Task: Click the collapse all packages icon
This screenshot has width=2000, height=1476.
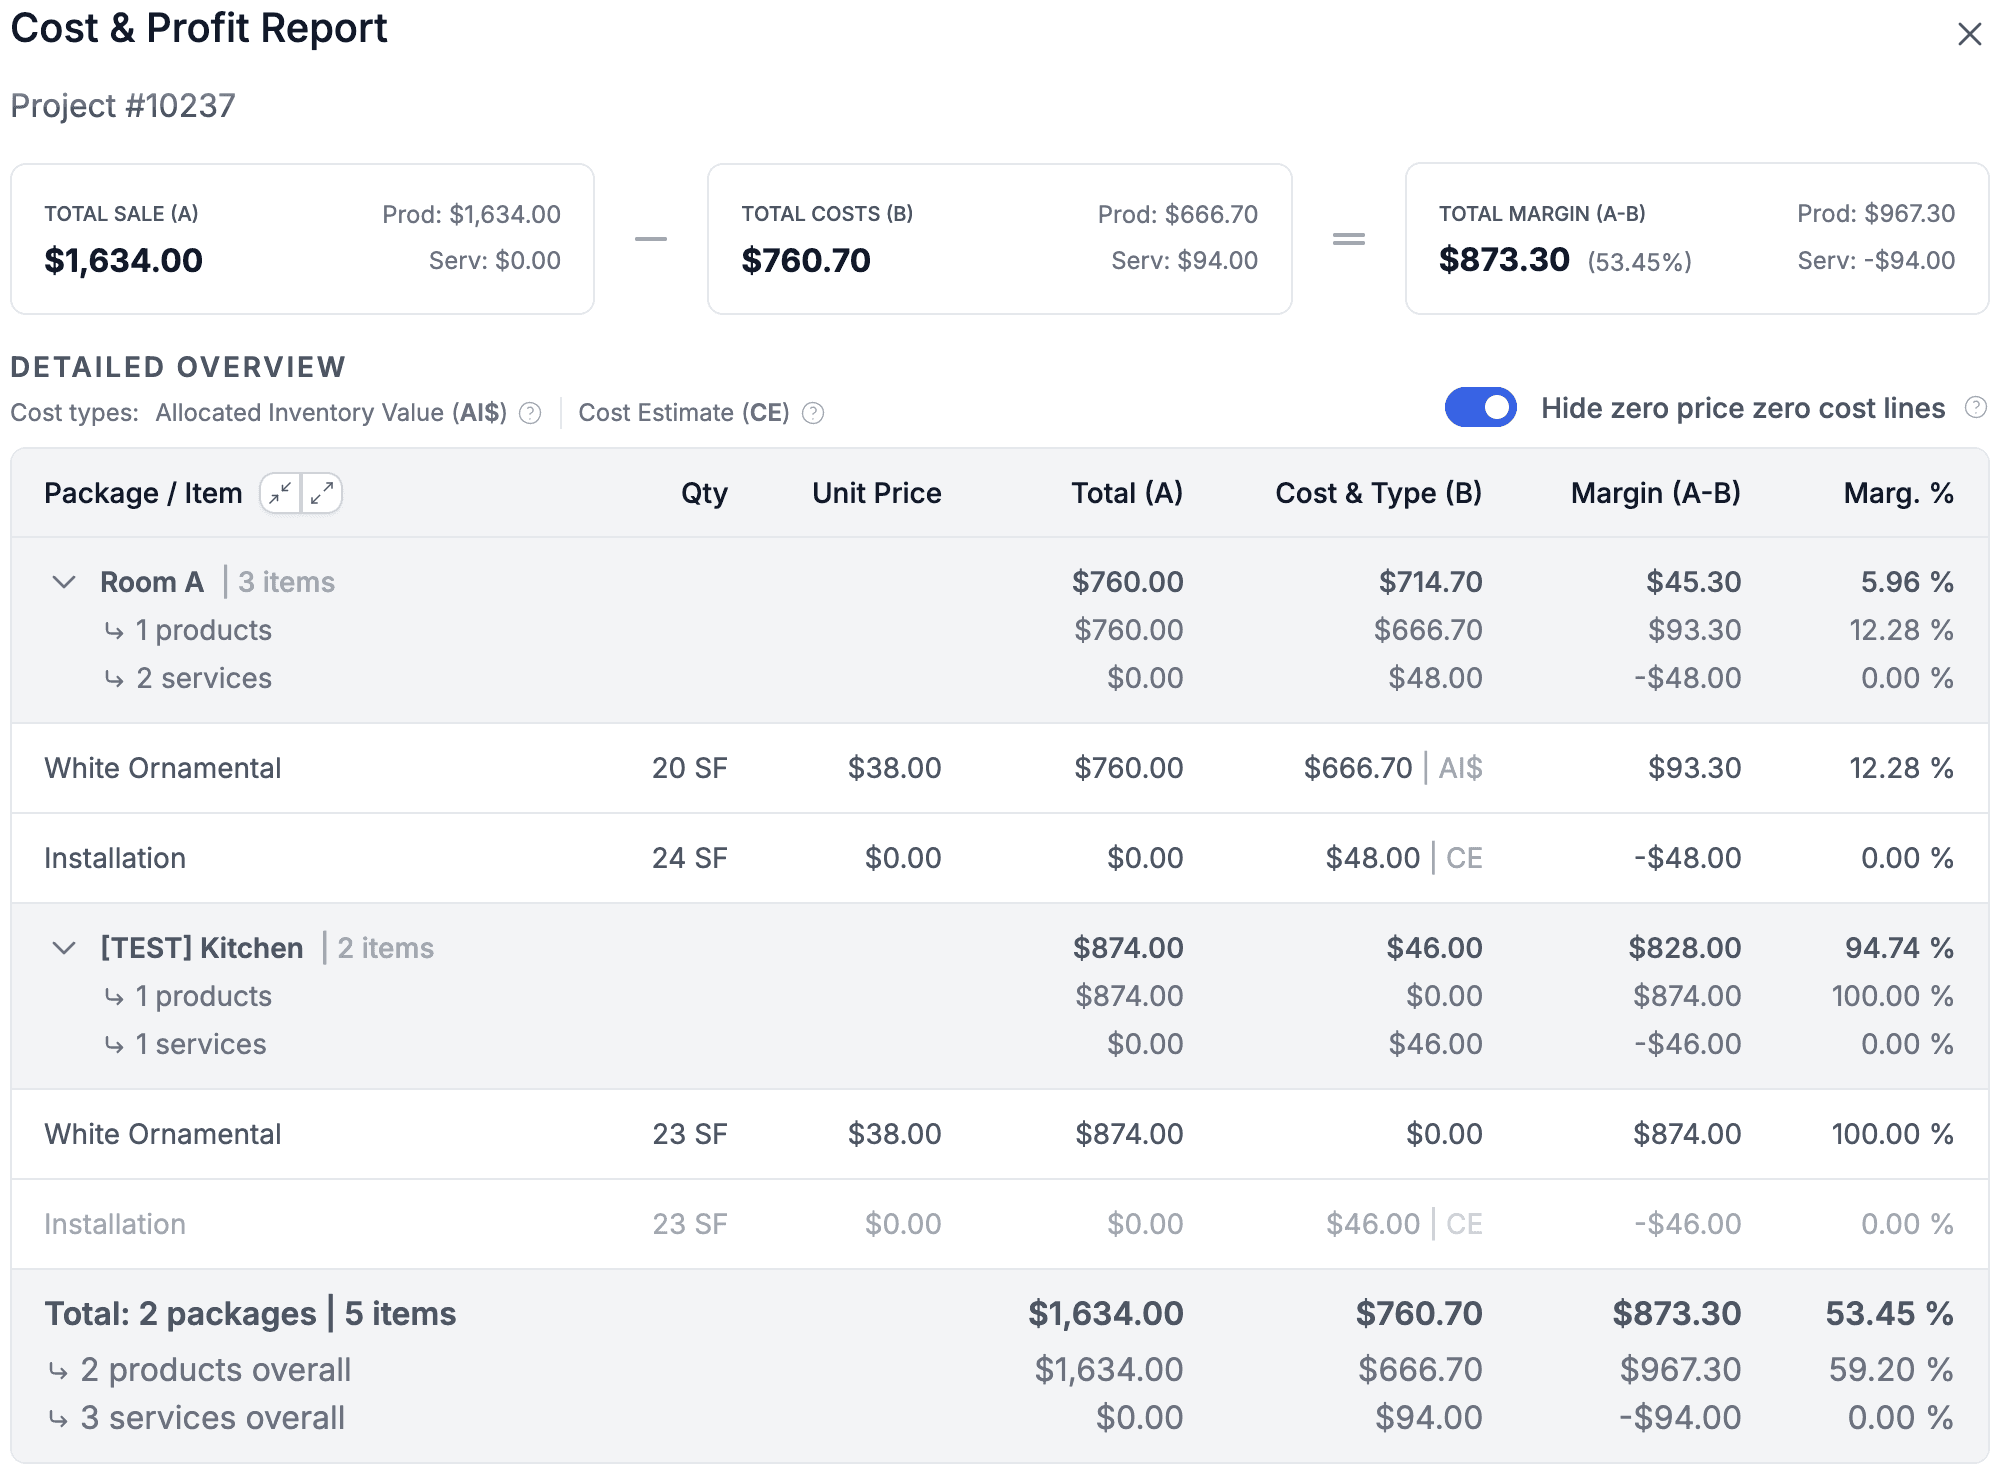Action: pyautogui.click(x=280, y=493)
